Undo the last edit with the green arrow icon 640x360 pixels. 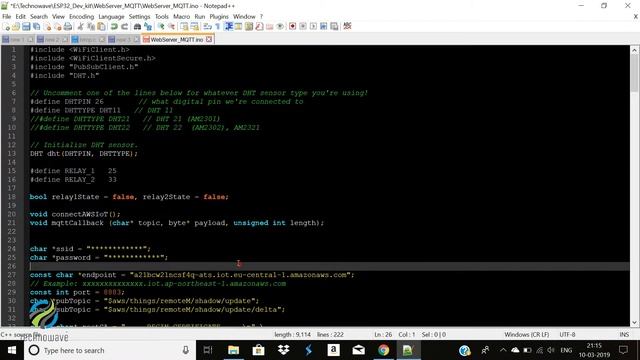[114, 27]
